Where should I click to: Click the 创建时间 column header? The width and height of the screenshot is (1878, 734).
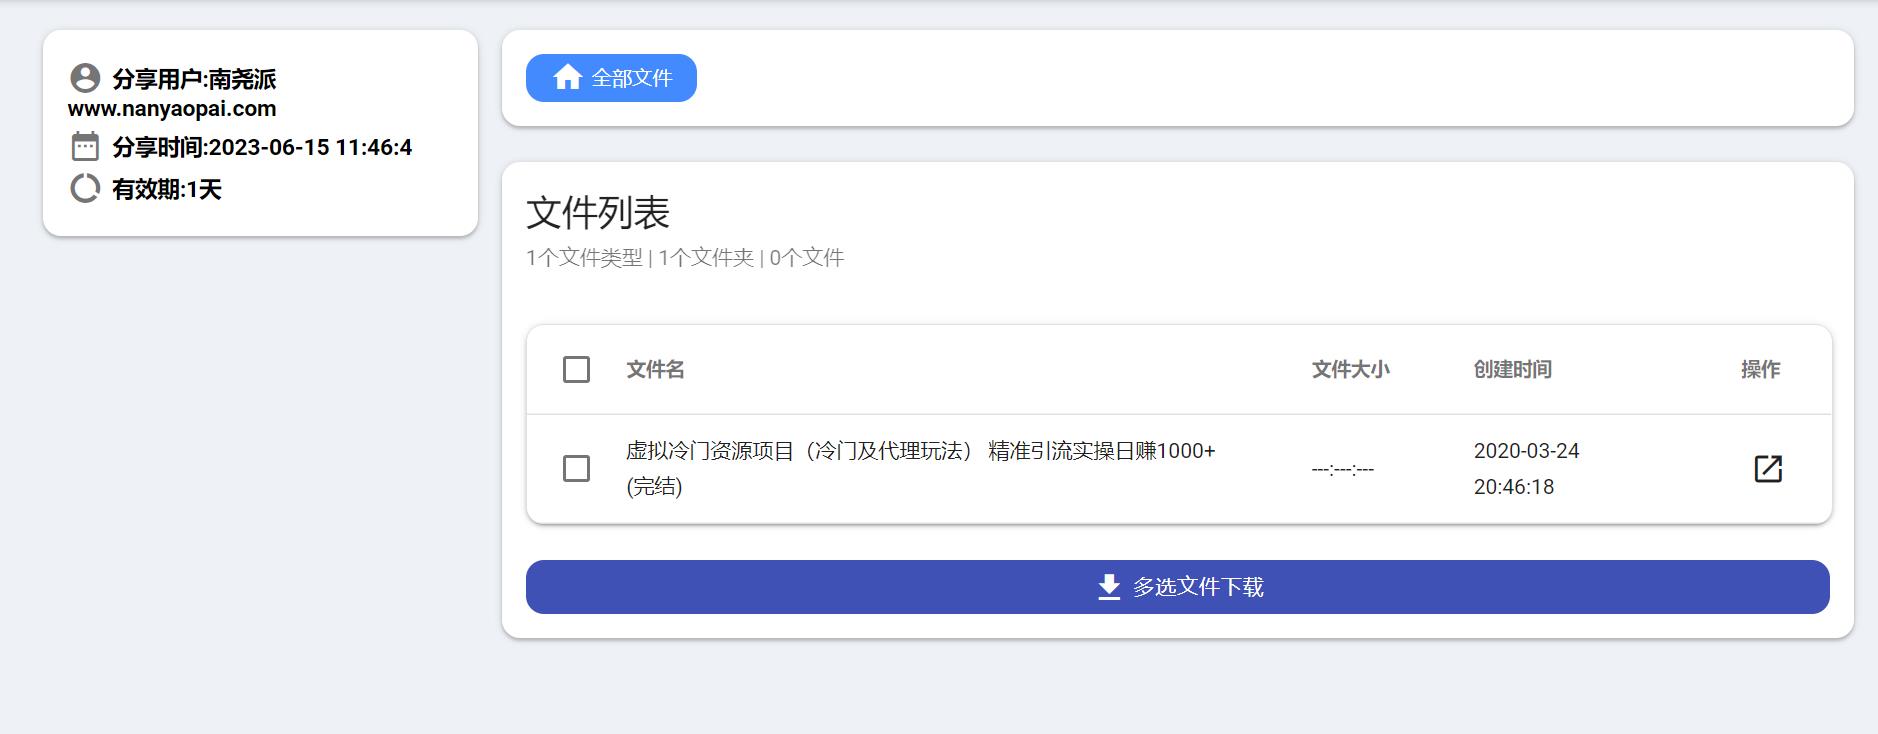tap(1512, 370)
